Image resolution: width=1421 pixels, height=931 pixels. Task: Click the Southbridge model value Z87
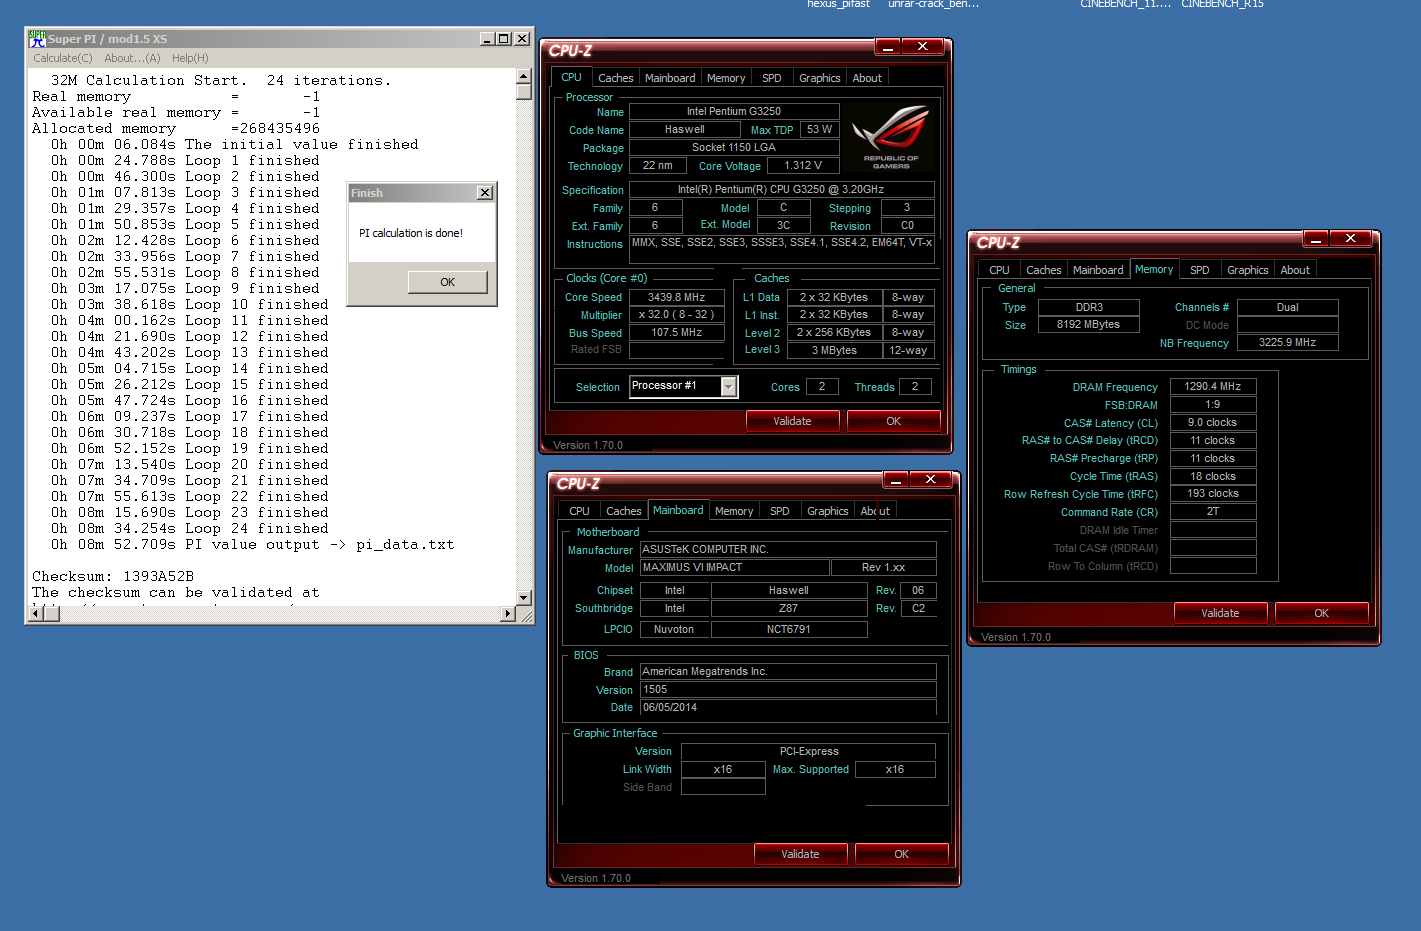click(x=789, y=608)
